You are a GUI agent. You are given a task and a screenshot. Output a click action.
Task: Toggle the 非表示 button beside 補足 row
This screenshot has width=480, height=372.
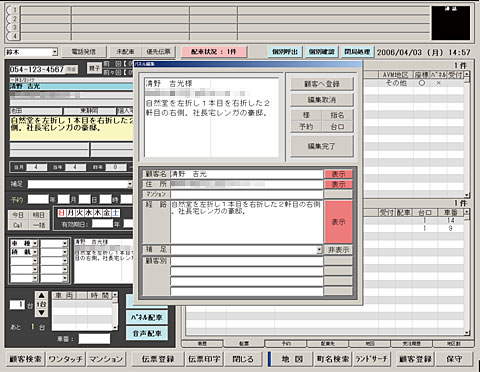click(x=338, y=250)
